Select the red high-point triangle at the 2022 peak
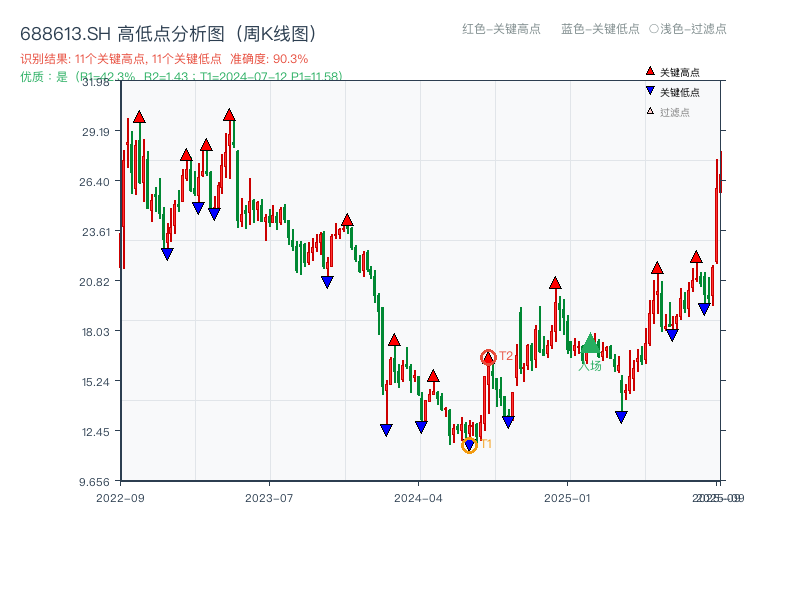 [x=139, y=117]
